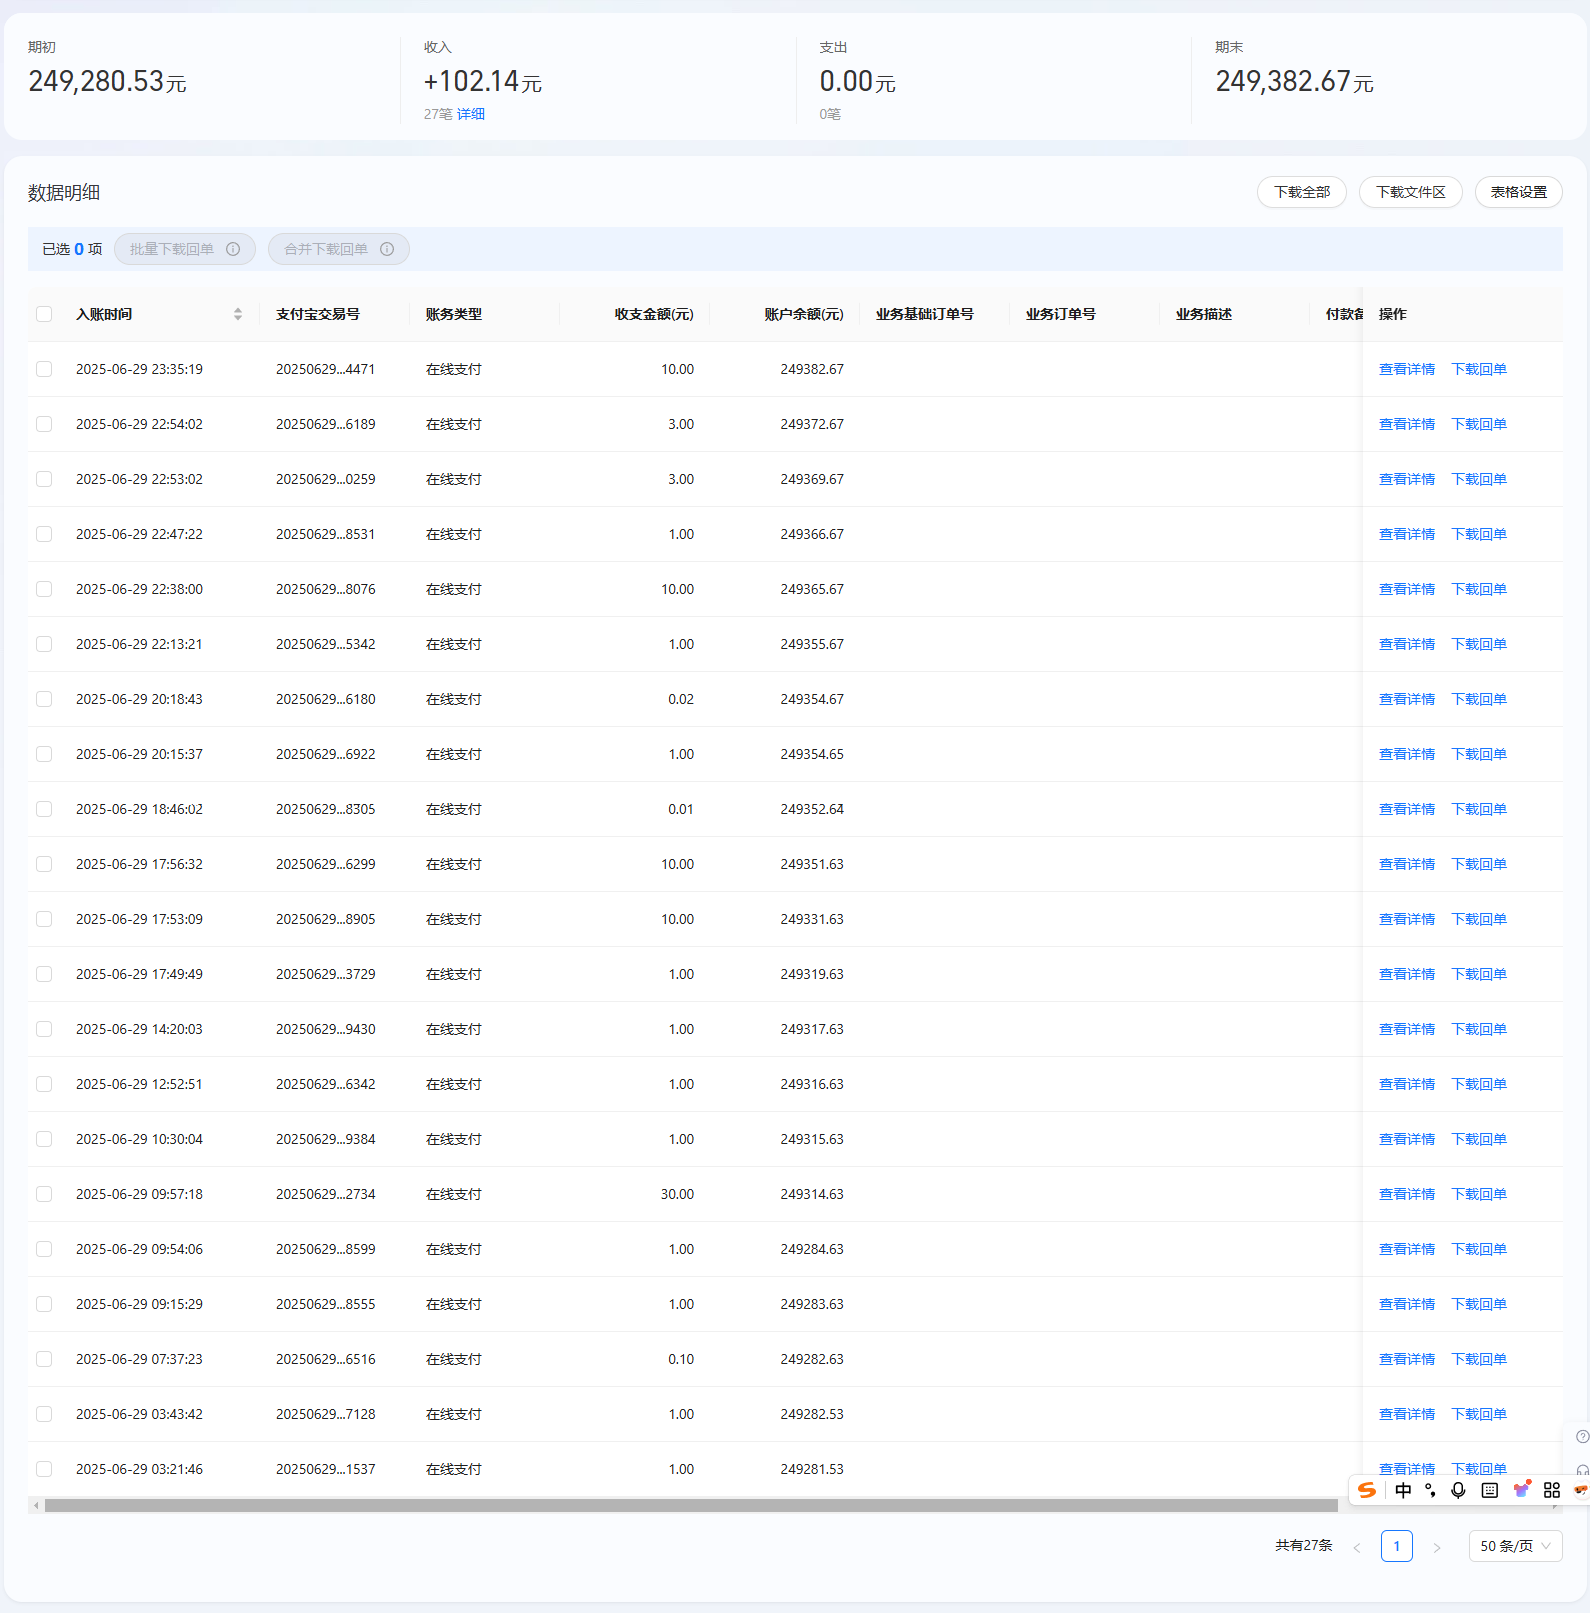Open 查看详情 for transaction 20250629...6189
The height and width of the screenshot is (1613, 1590).
pos(1406,424)
